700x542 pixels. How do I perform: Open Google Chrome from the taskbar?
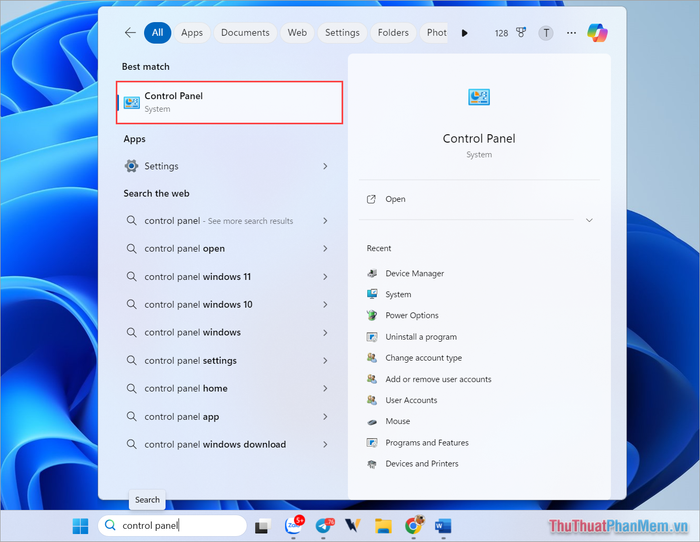(414, 525)
